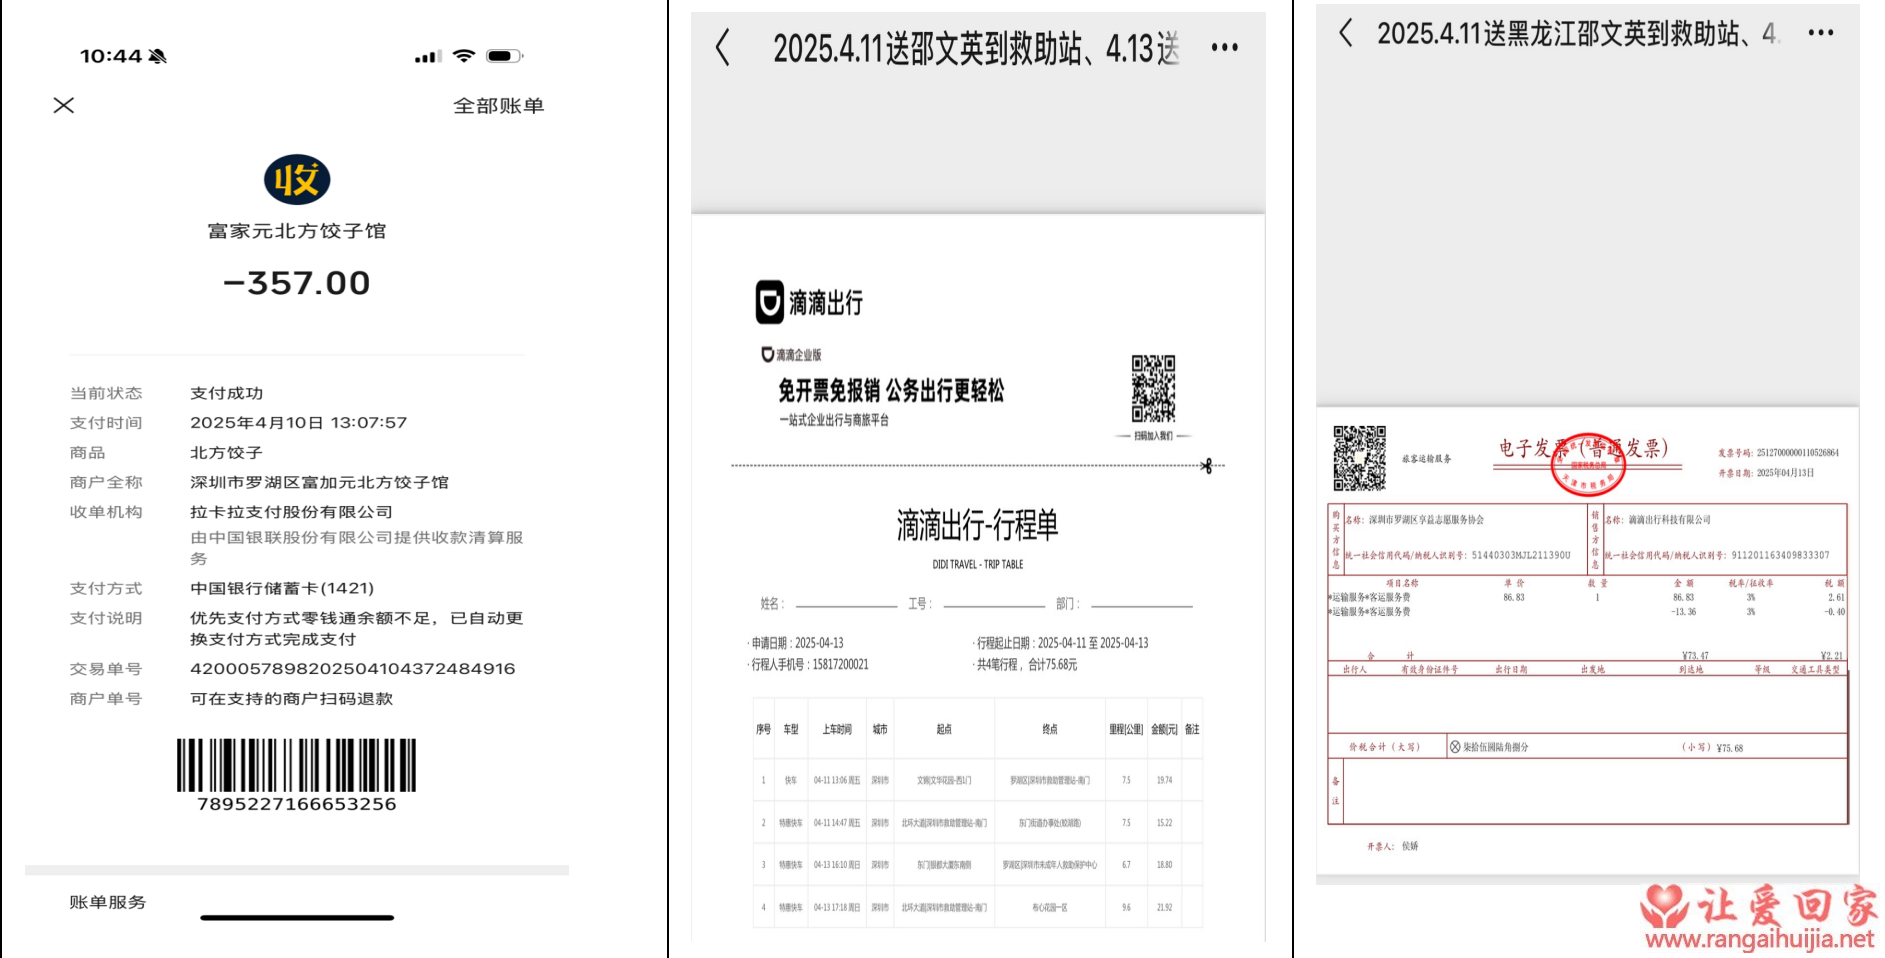Close the payment bill details page
The height and width of the screenshot is (958, 1885).
click(64, 105)
